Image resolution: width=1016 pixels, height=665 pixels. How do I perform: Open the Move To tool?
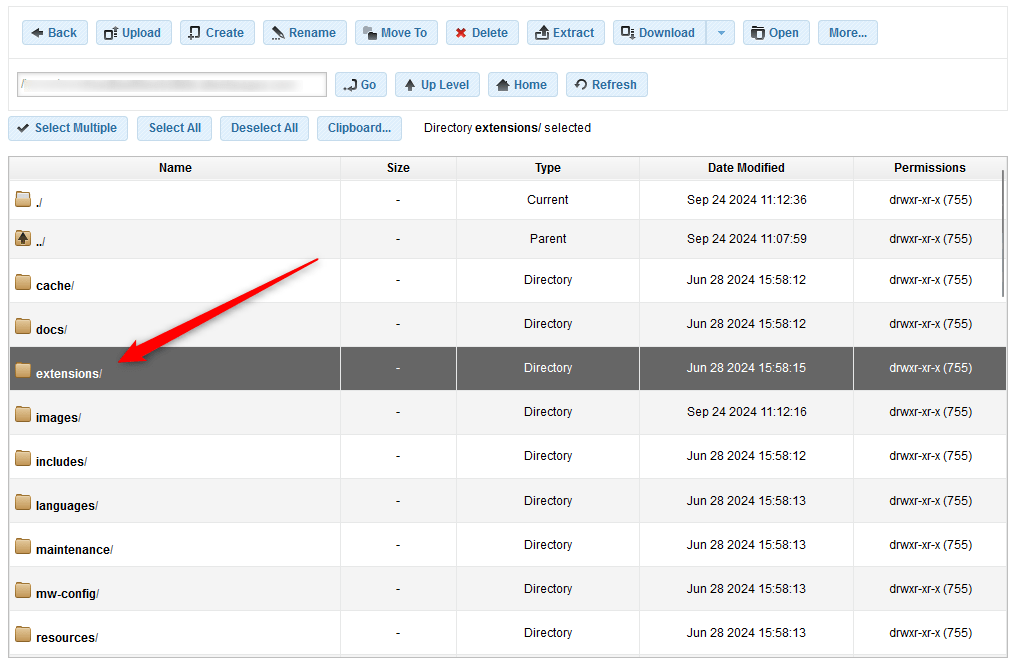click(x=367, y=32)
